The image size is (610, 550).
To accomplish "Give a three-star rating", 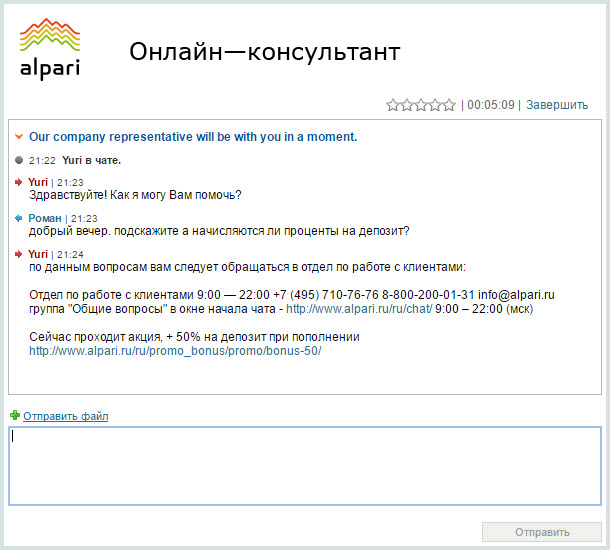I will pyautogui.click(x=421, y=105).
